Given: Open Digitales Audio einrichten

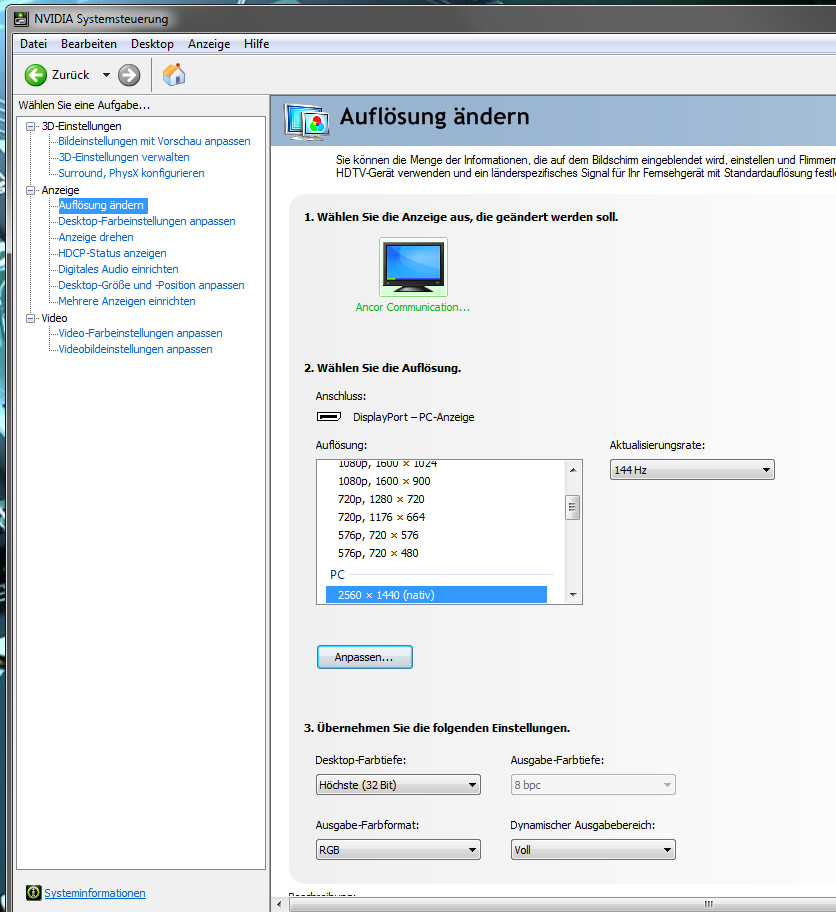Looking at the screenshot, I should pos(118,269).
